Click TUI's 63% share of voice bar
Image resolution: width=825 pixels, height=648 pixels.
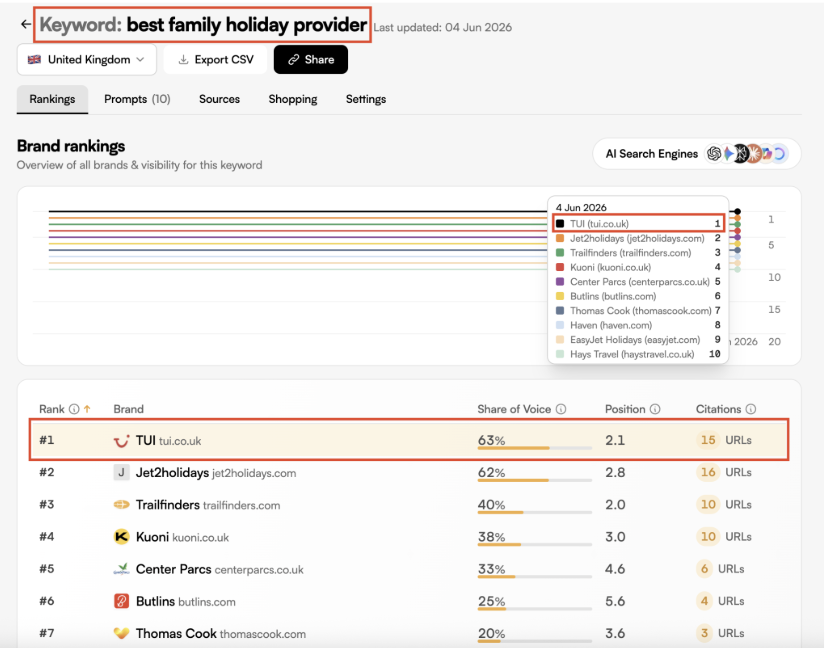click(x=535, y=448)
